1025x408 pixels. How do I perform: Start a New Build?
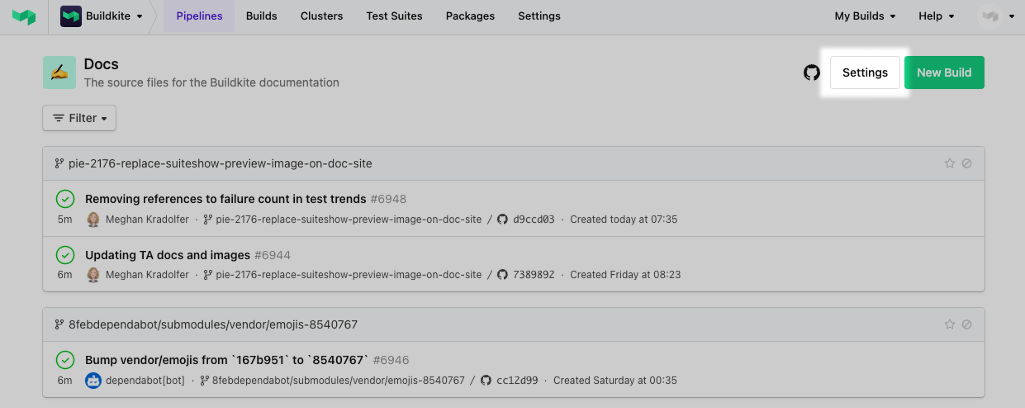[944, 73]
